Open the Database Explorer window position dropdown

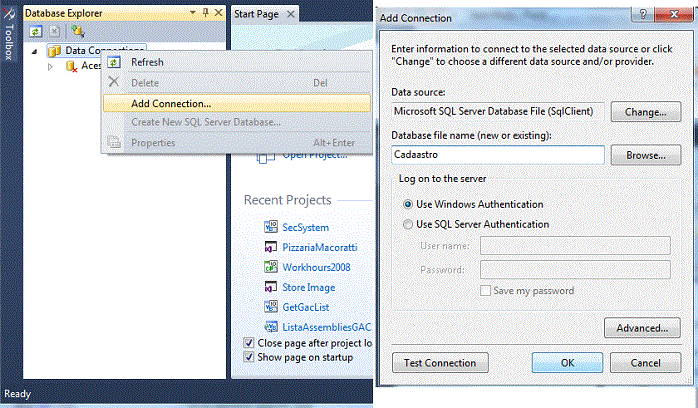(x=192, y=13)
